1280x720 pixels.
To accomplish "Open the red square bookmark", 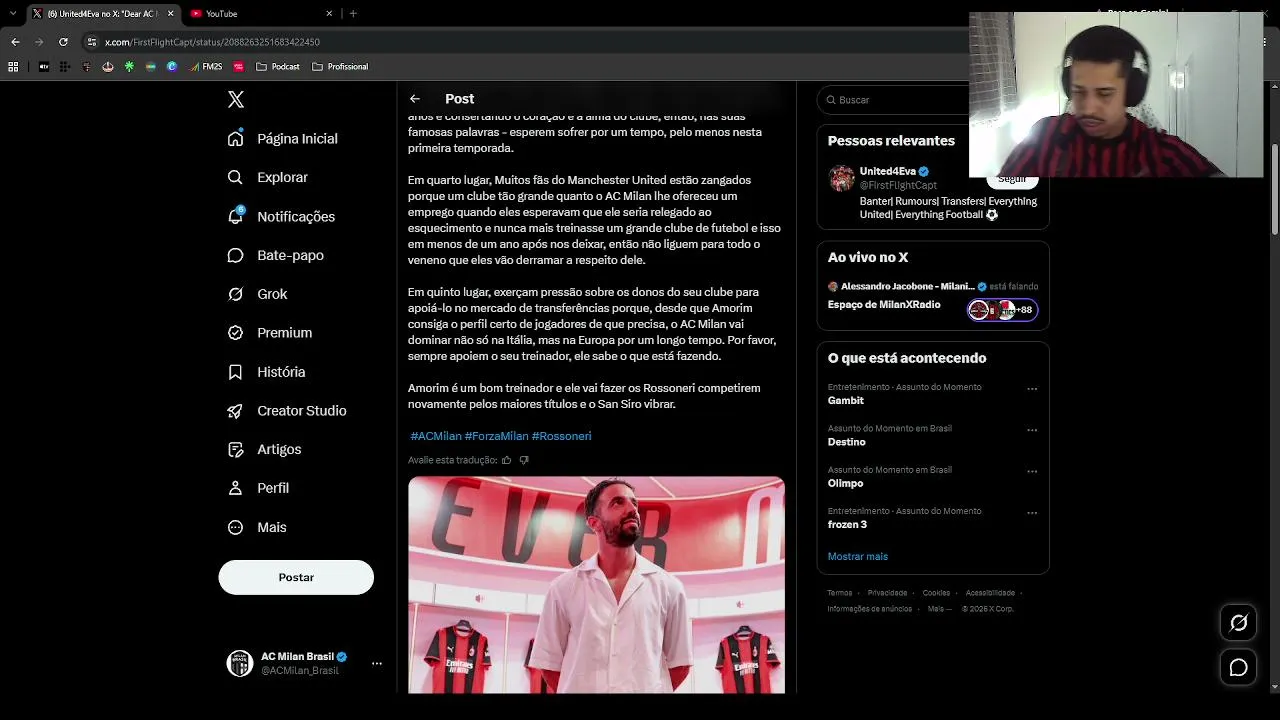I will coord(239,67).
